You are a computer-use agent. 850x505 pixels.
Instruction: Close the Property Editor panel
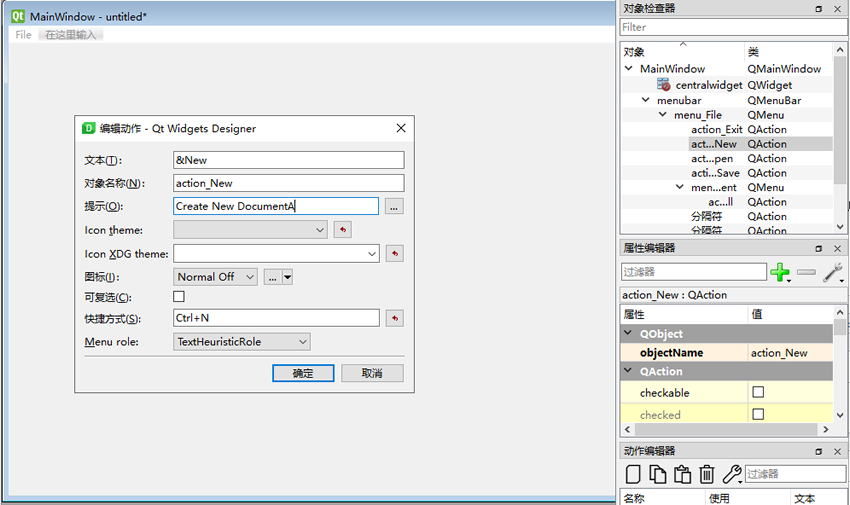tap(838, 248)
